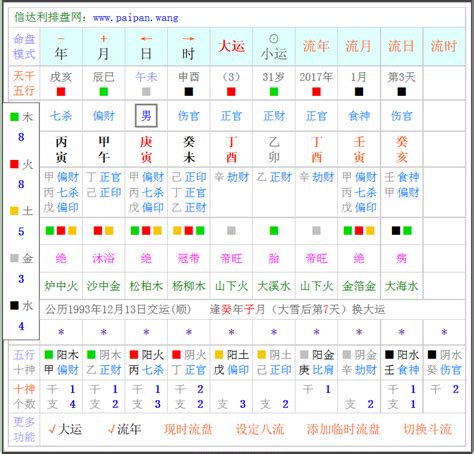Click the 十神个数 row label
Screen dimensions: 474x454
click(24, 397)
